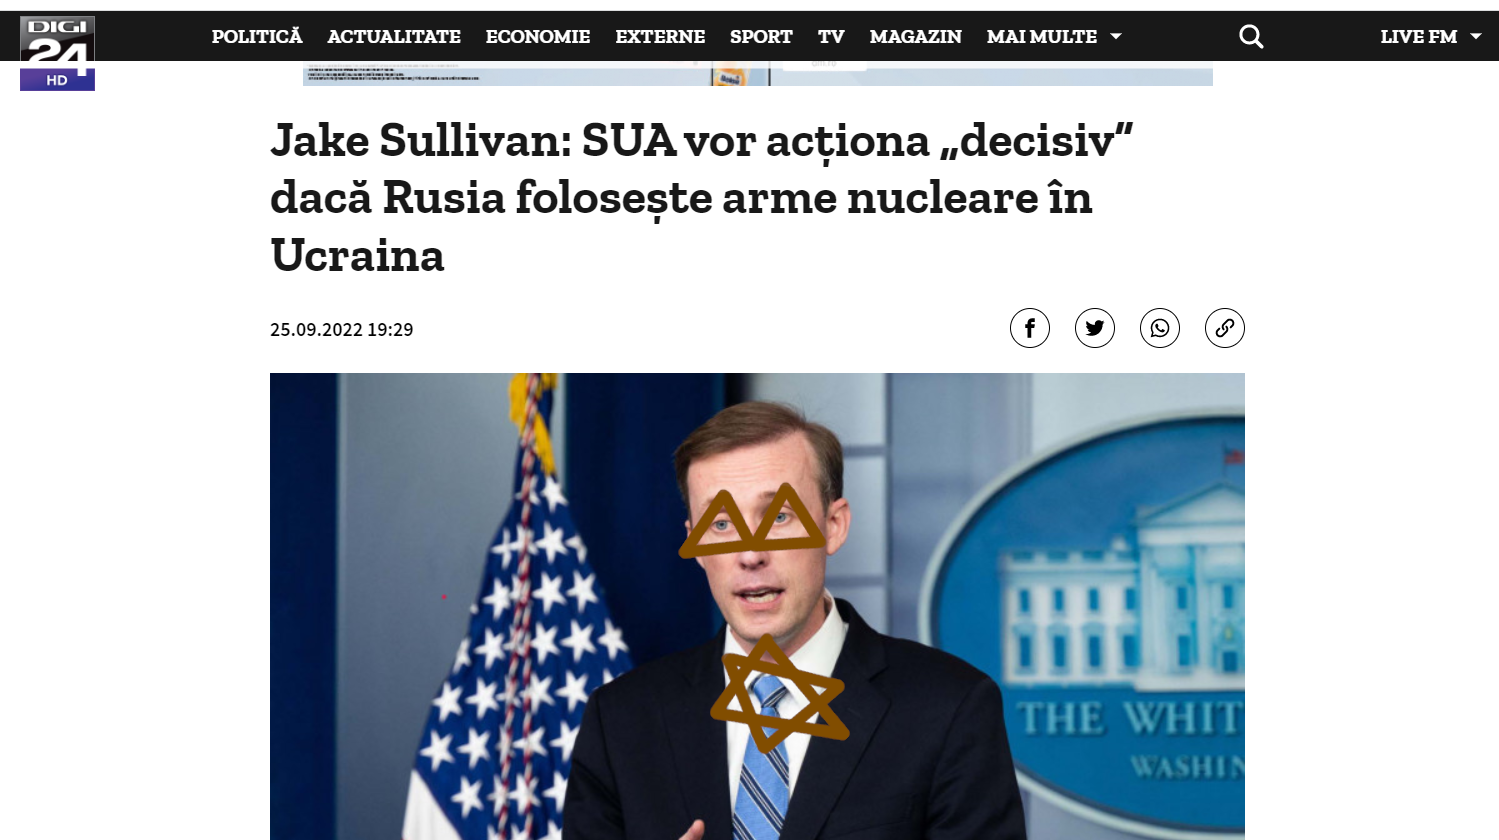Viewport: 1499px width, 840px height.
Task: Expand the MAI MULTE dropdown
Action: click(x=1054, y=37)
